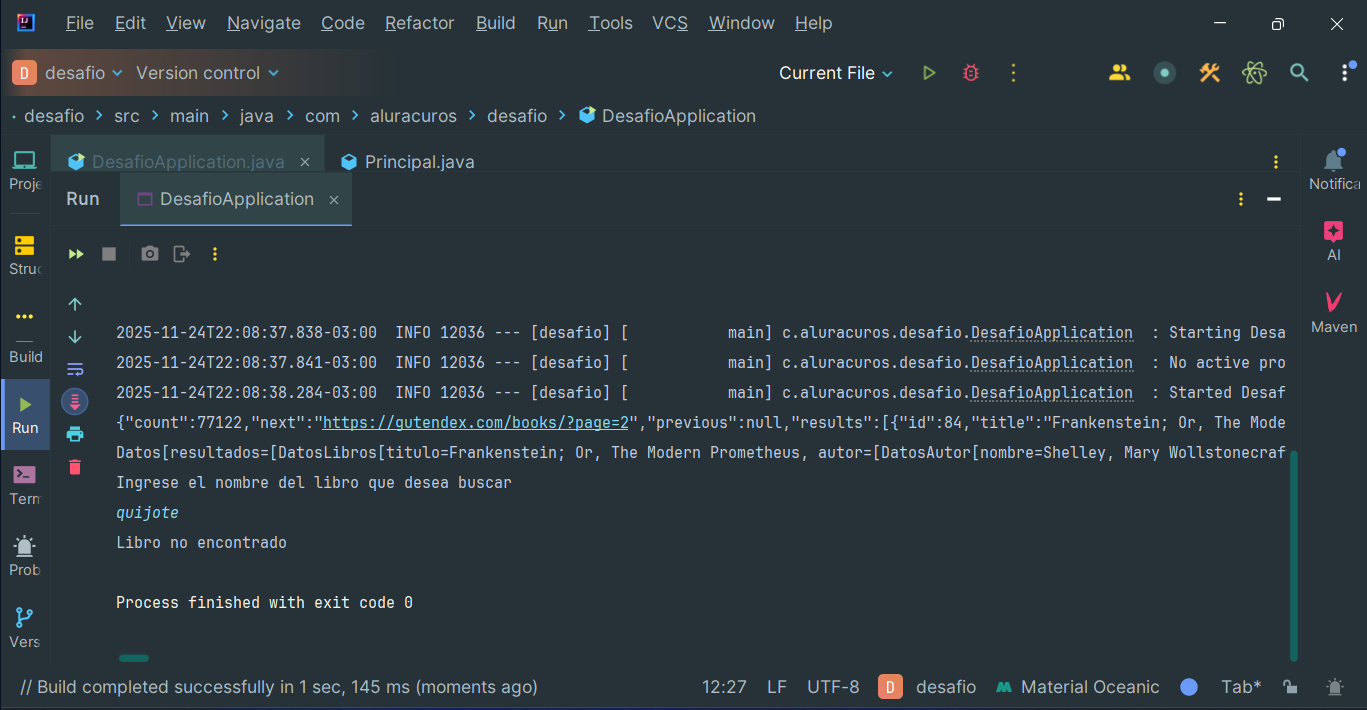Switch to Principal.java editor tab

tap(407, 162)
